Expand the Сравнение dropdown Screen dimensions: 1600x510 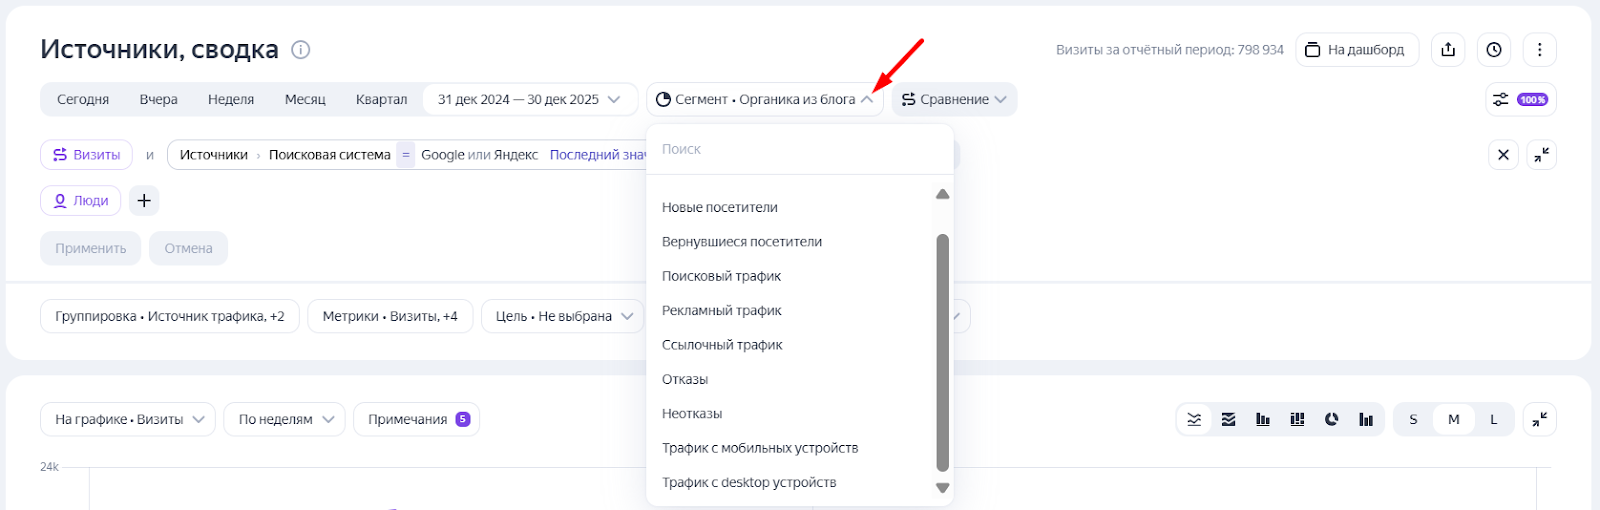954,100
